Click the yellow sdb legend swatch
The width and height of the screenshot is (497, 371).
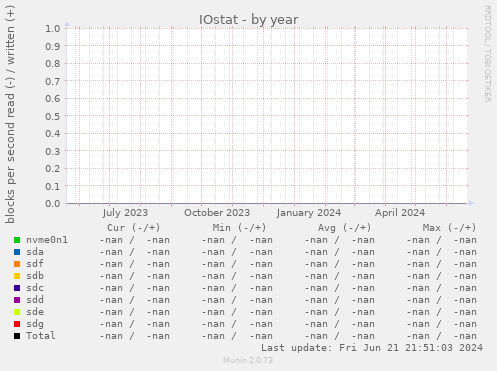(17, 276)
